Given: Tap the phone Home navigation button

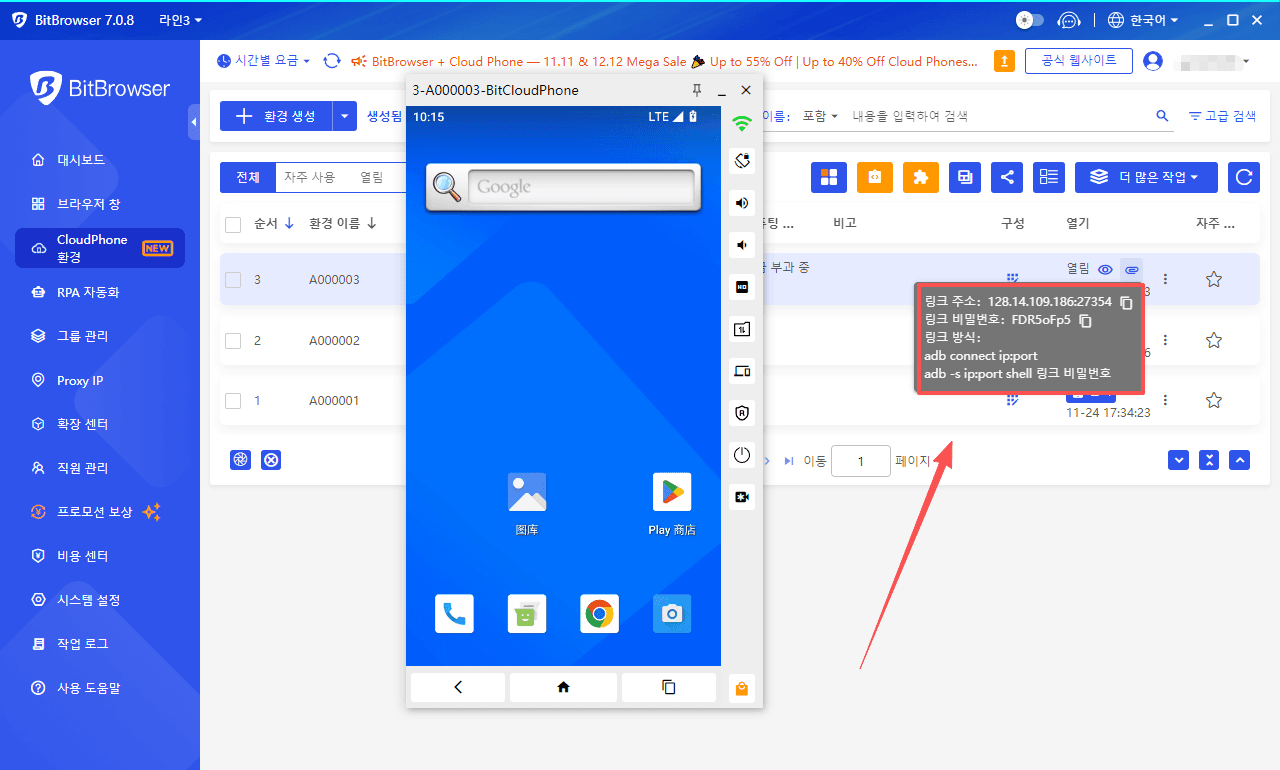Looking at the screenshot, I should (563, 687).
